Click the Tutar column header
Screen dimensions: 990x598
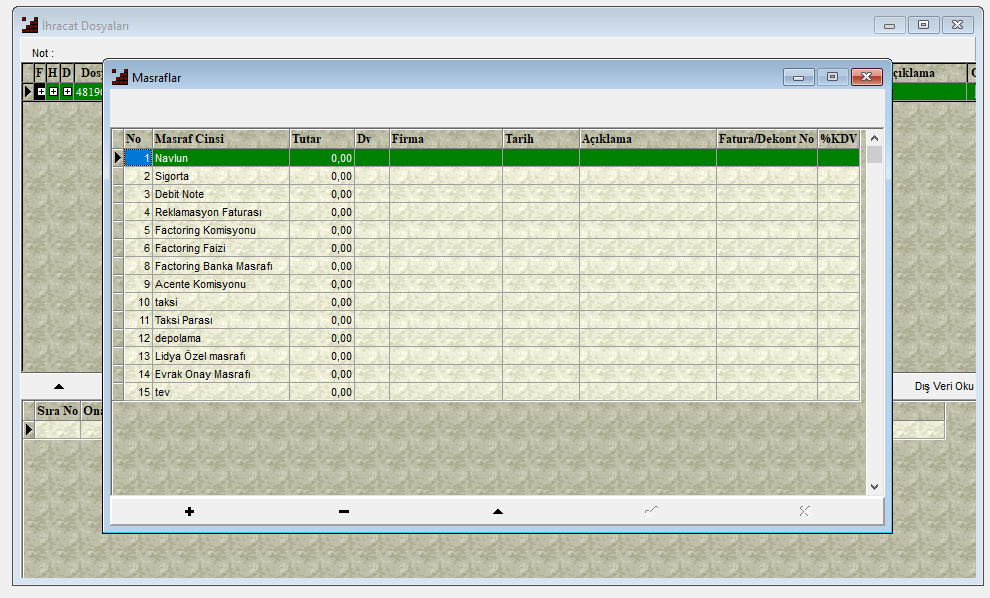[x=321, y=139]
